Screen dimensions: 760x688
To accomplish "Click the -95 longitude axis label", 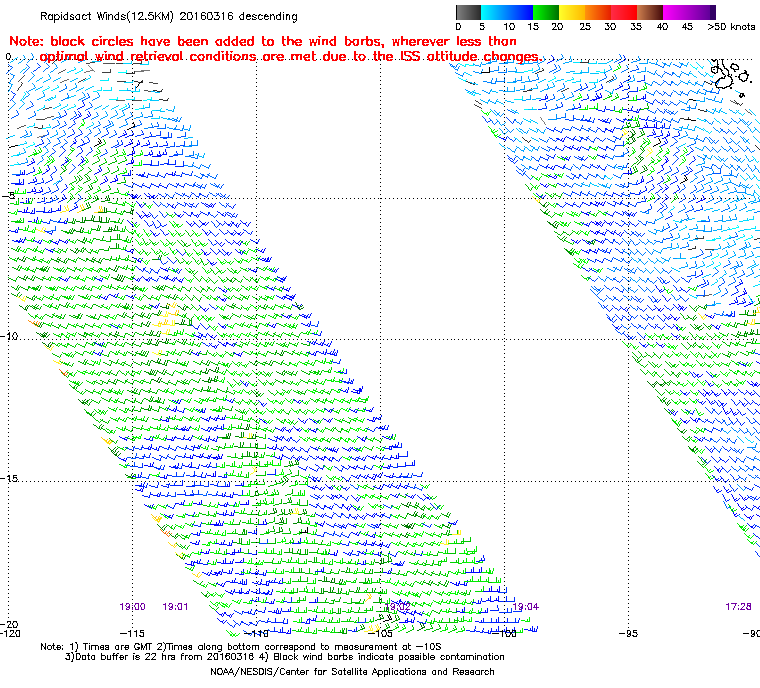I will coord(629,633).
